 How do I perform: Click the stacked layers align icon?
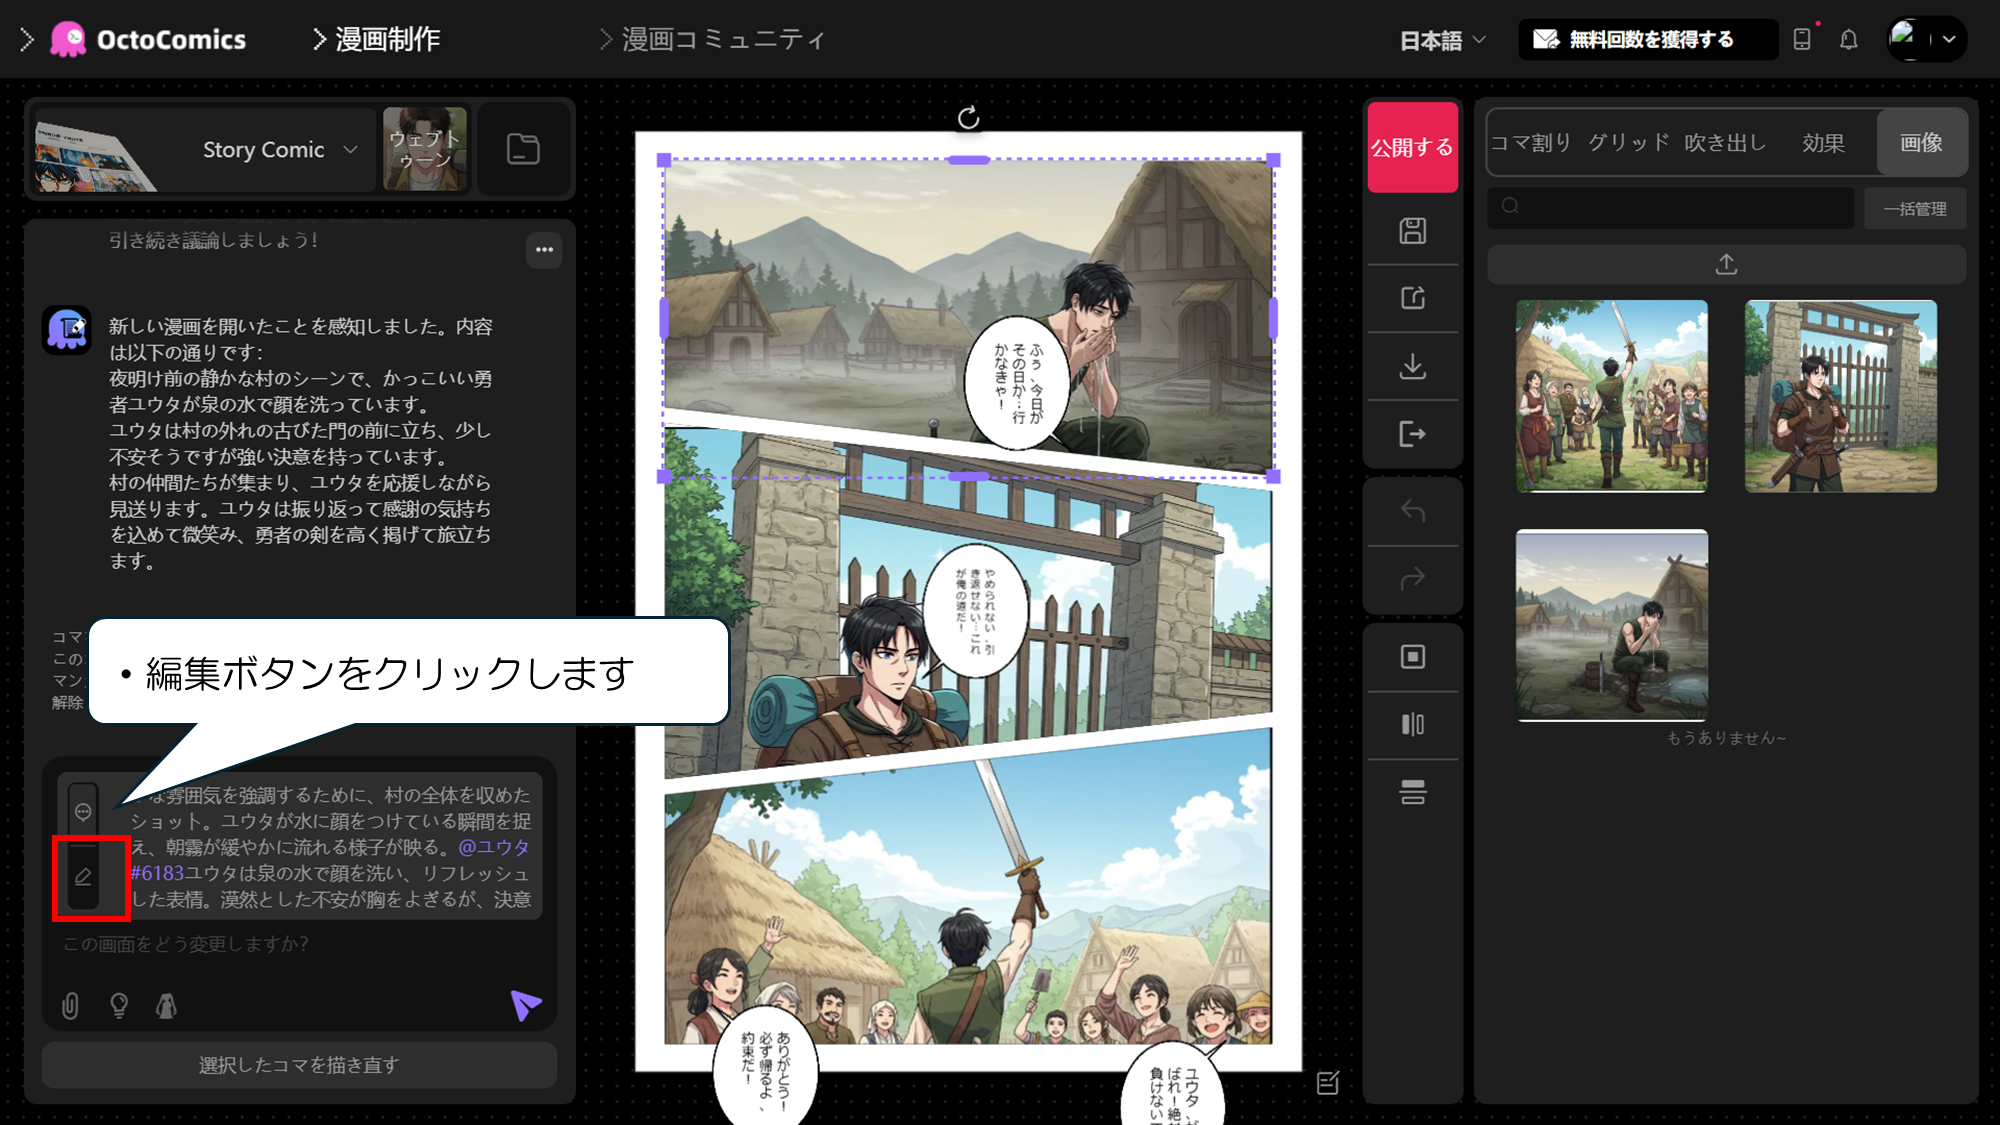tap(1412, 792)
